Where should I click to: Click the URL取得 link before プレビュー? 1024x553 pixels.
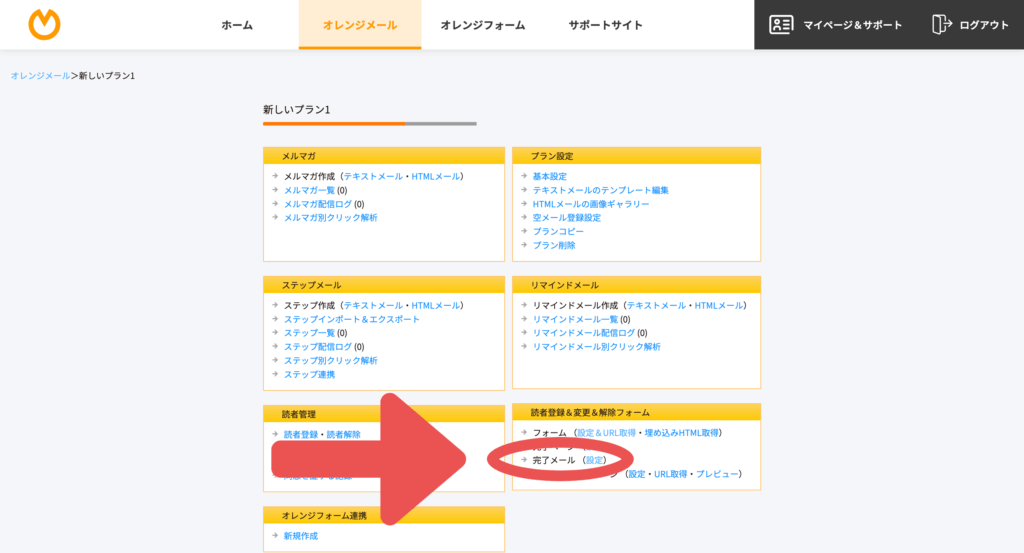[x=670, y=474]
